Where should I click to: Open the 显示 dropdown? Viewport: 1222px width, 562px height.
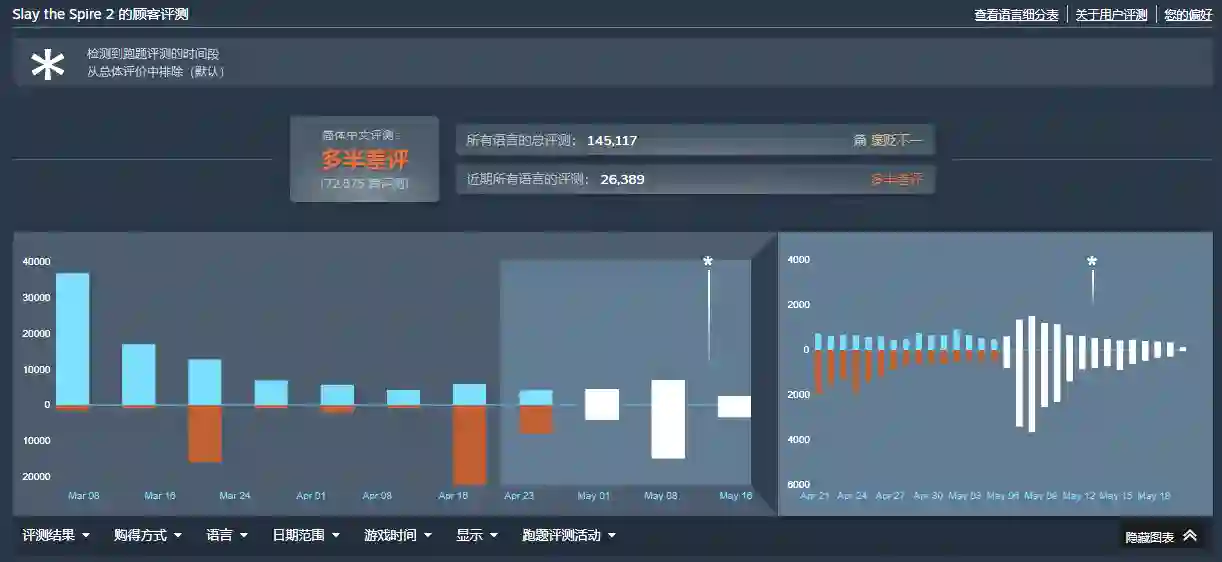click(x=477, y=535)
